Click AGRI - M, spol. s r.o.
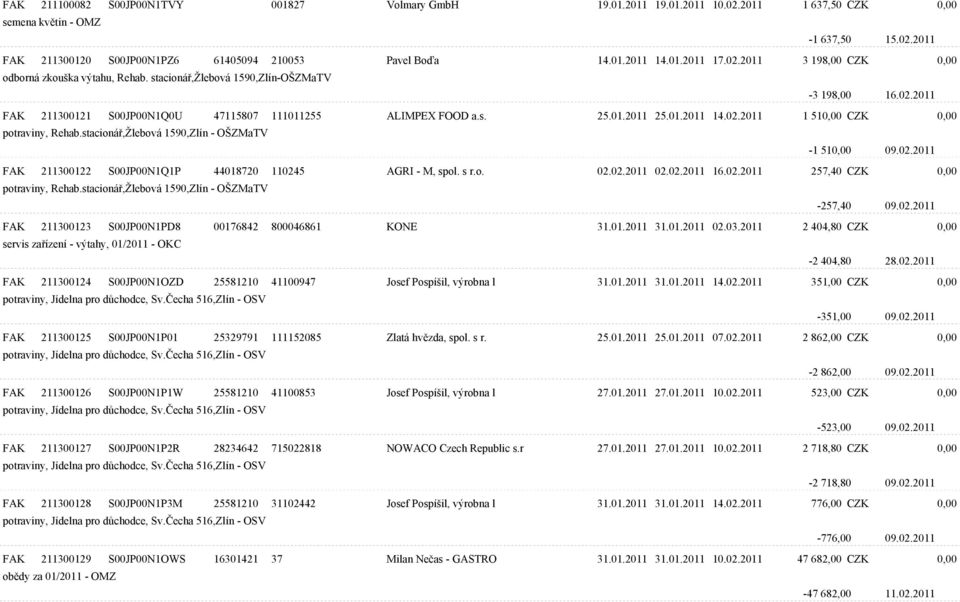Screen dimensions: 960x602 tap(435, 171)
